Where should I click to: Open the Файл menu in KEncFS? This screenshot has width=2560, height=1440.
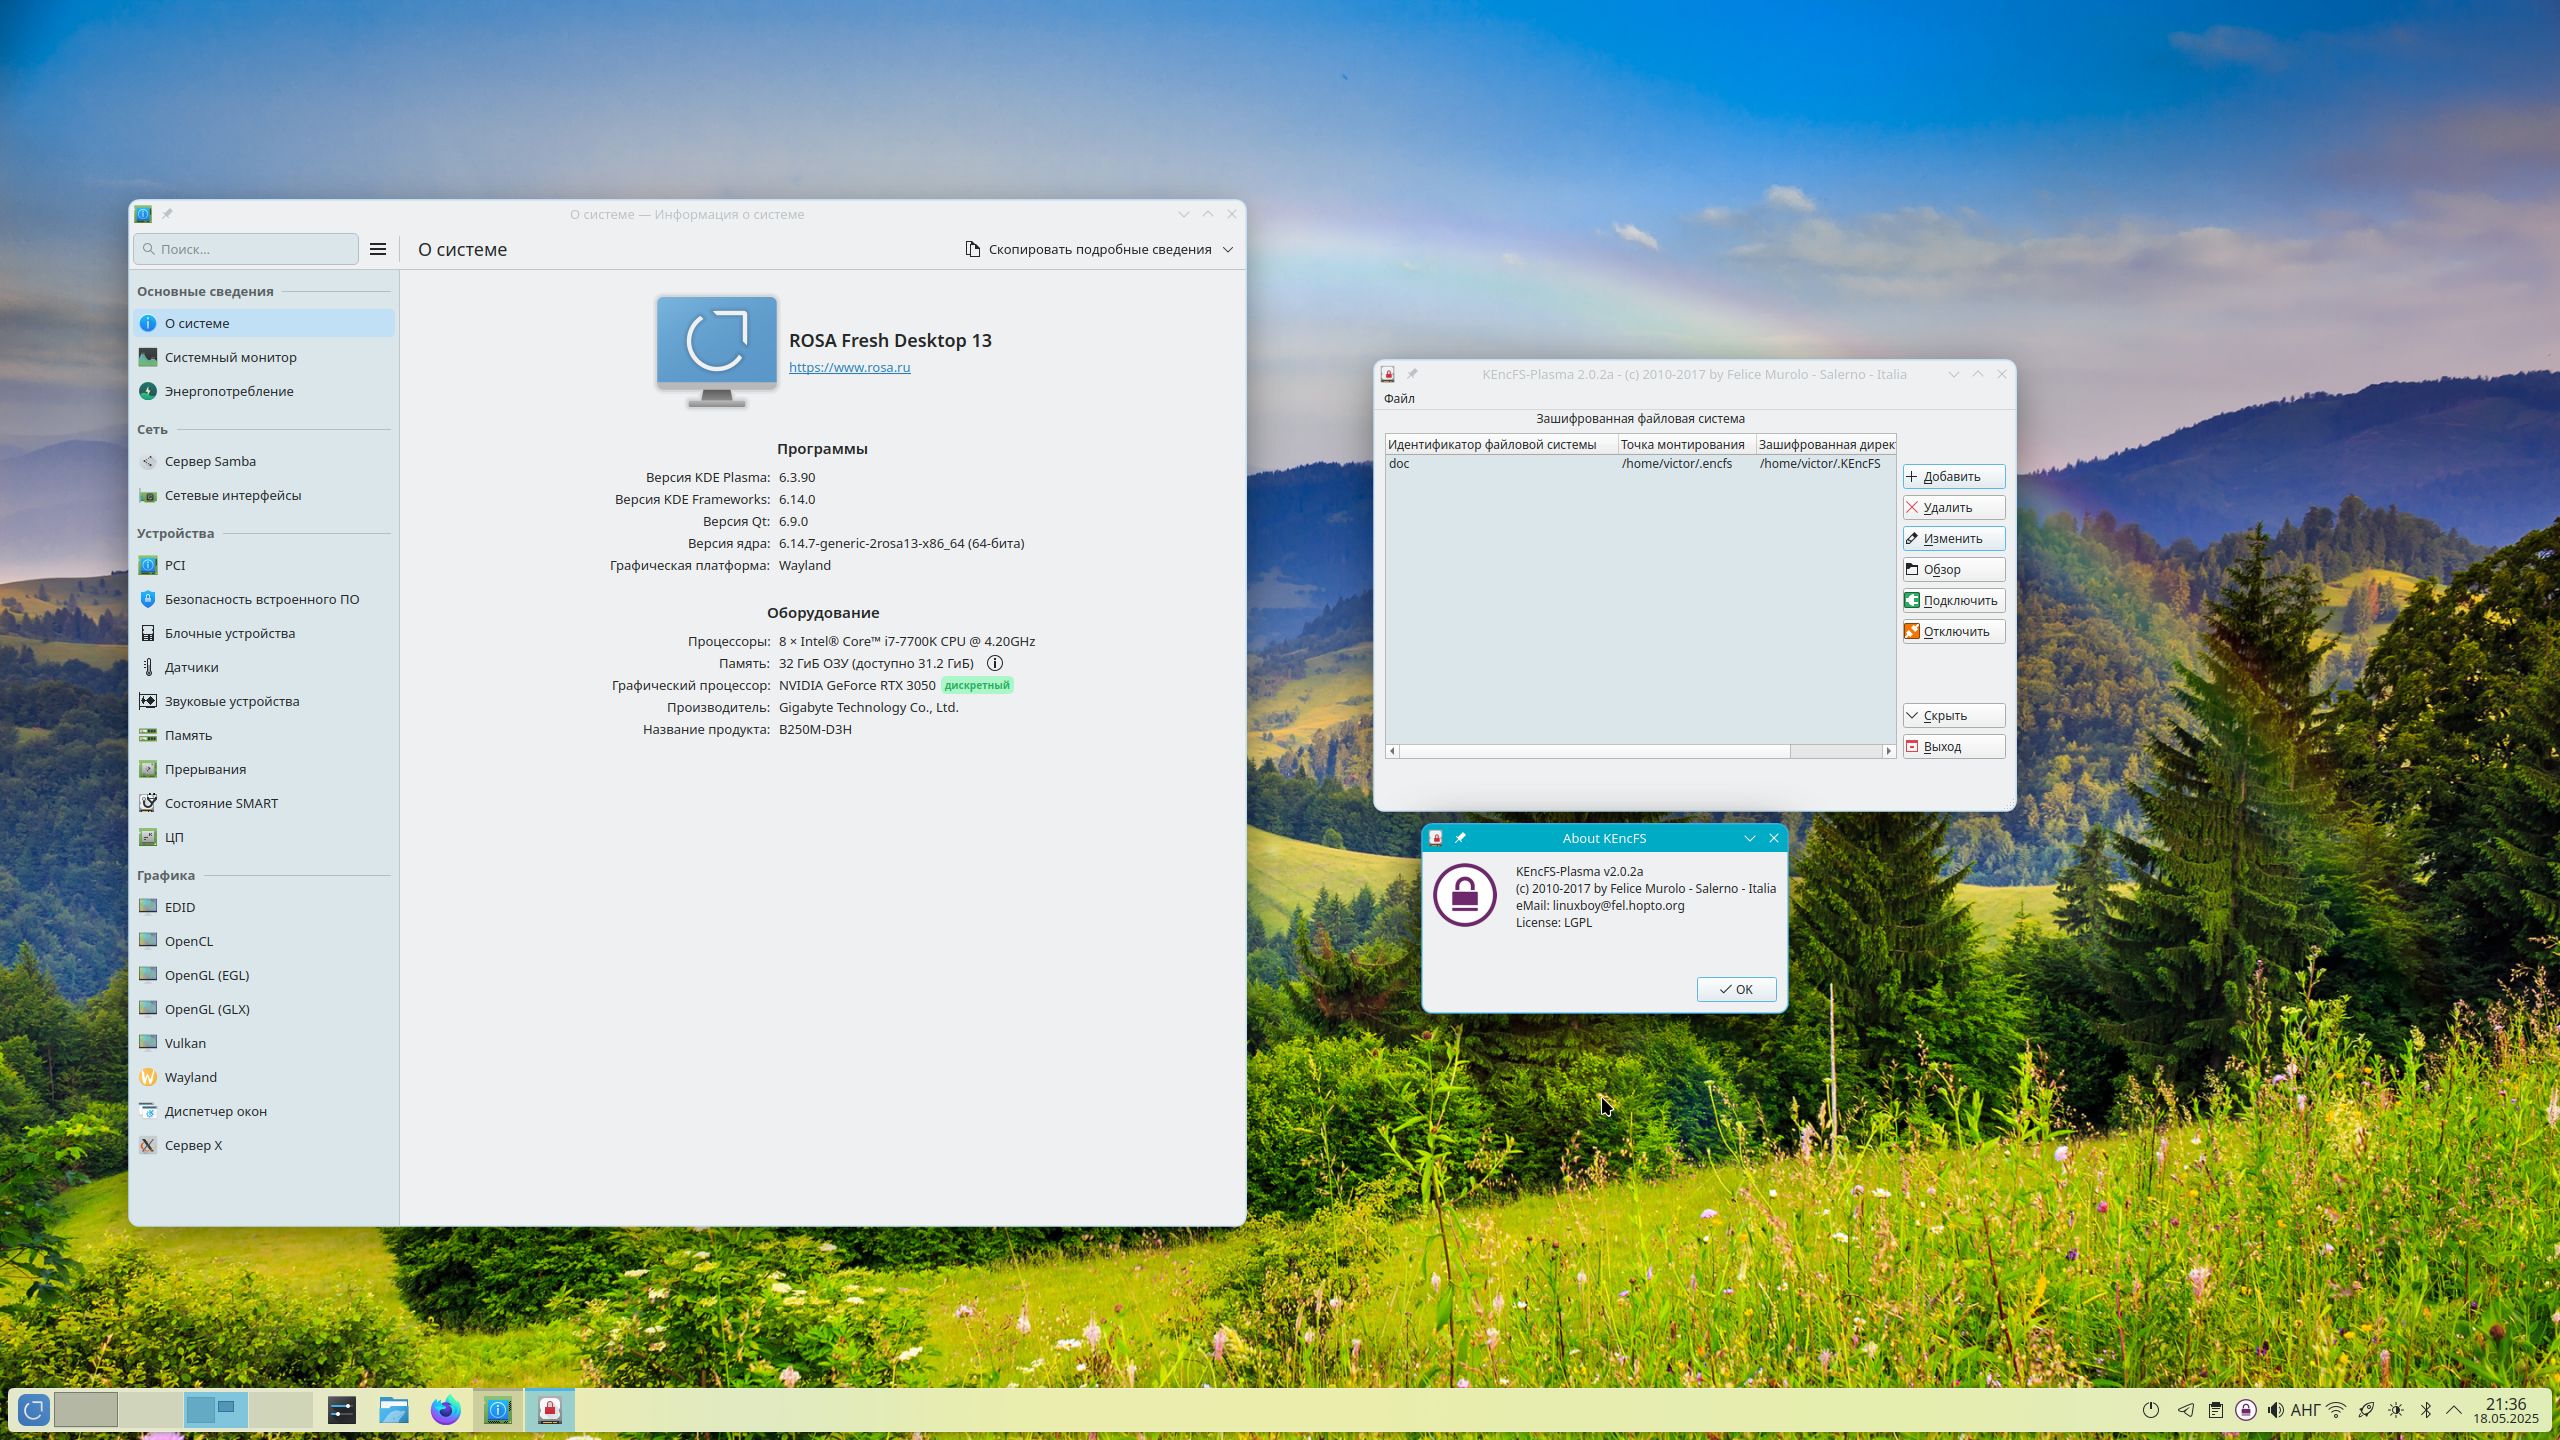tap(1399, 398)
